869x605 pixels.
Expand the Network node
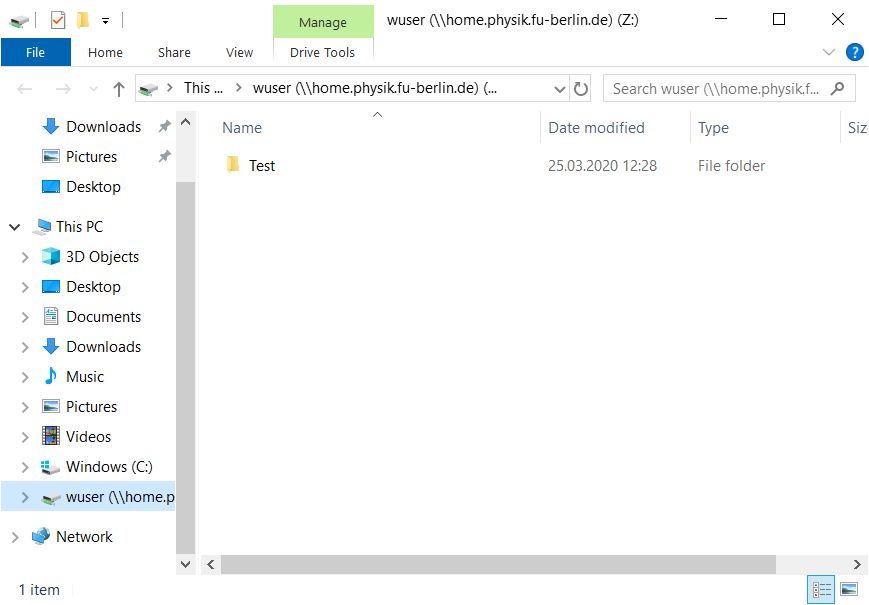point(15,537)
